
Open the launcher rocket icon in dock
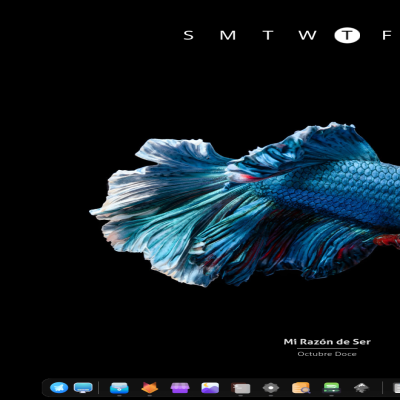pyautogui.click(x=59, y=388)
